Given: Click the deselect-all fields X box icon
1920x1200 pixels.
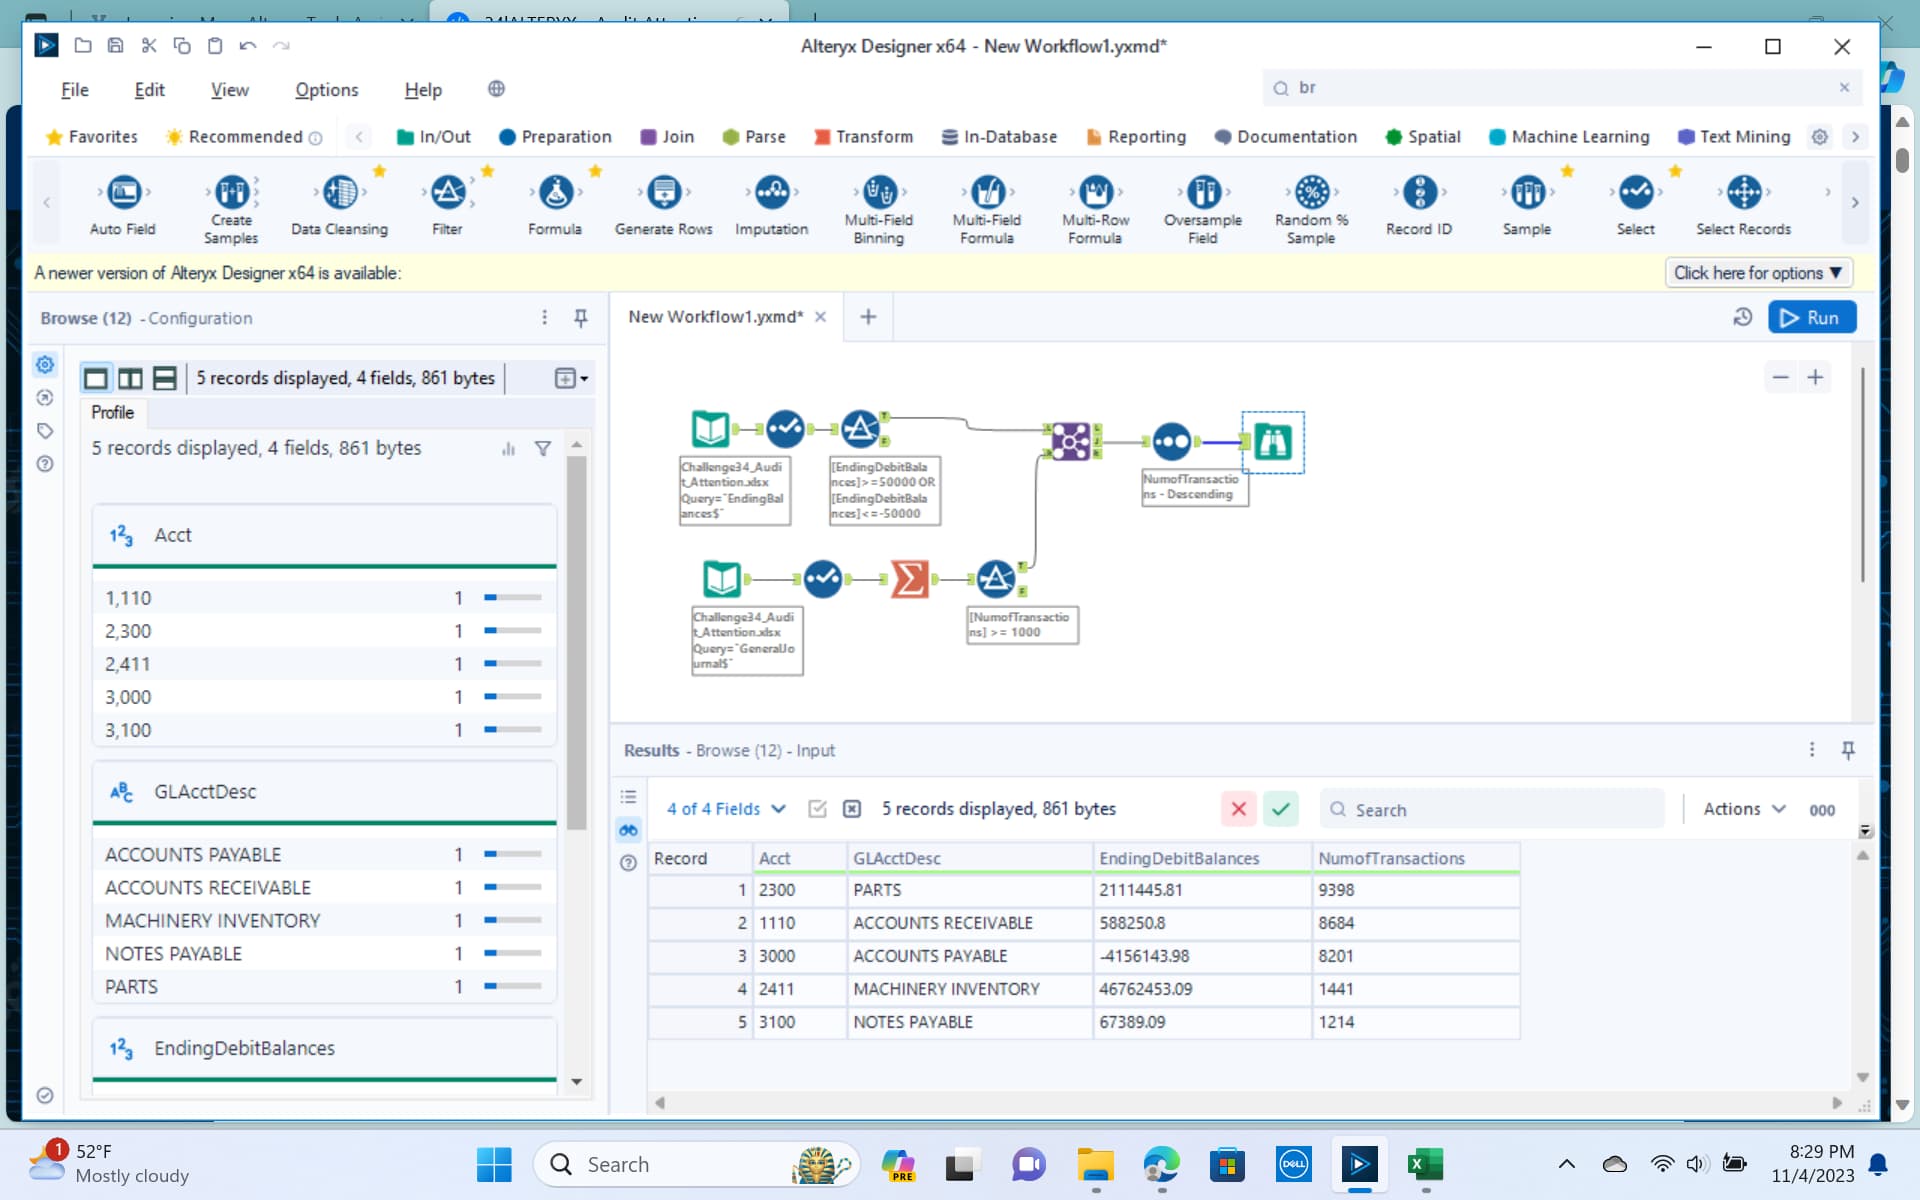Looking at the screenshot, I should 852,809.
